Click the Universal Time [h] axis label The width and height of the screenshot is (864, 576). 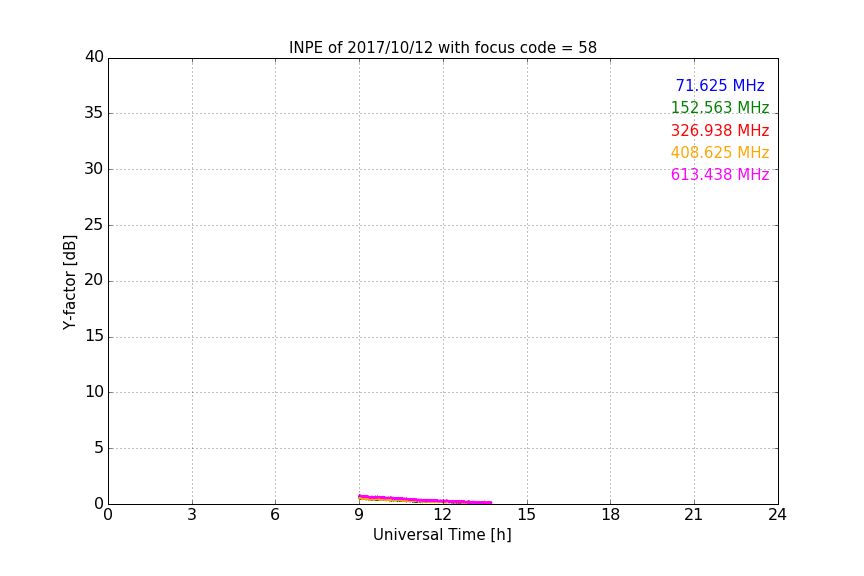[442, 535]
